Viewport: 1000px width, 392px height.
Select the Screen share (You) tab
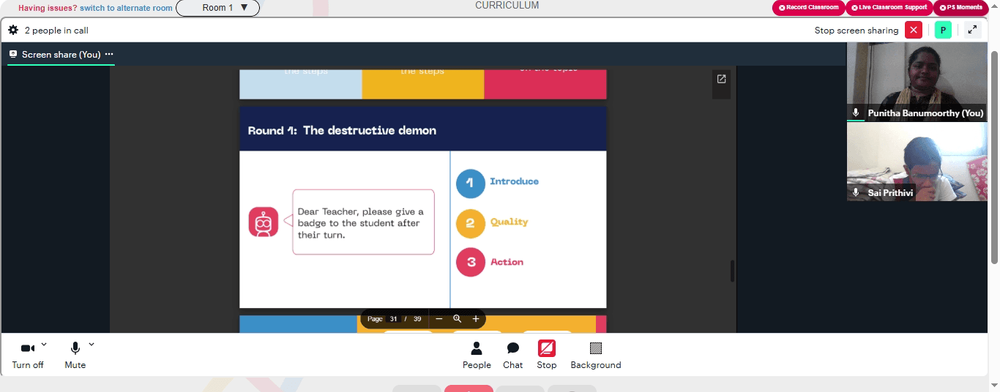tap(61, 55)
